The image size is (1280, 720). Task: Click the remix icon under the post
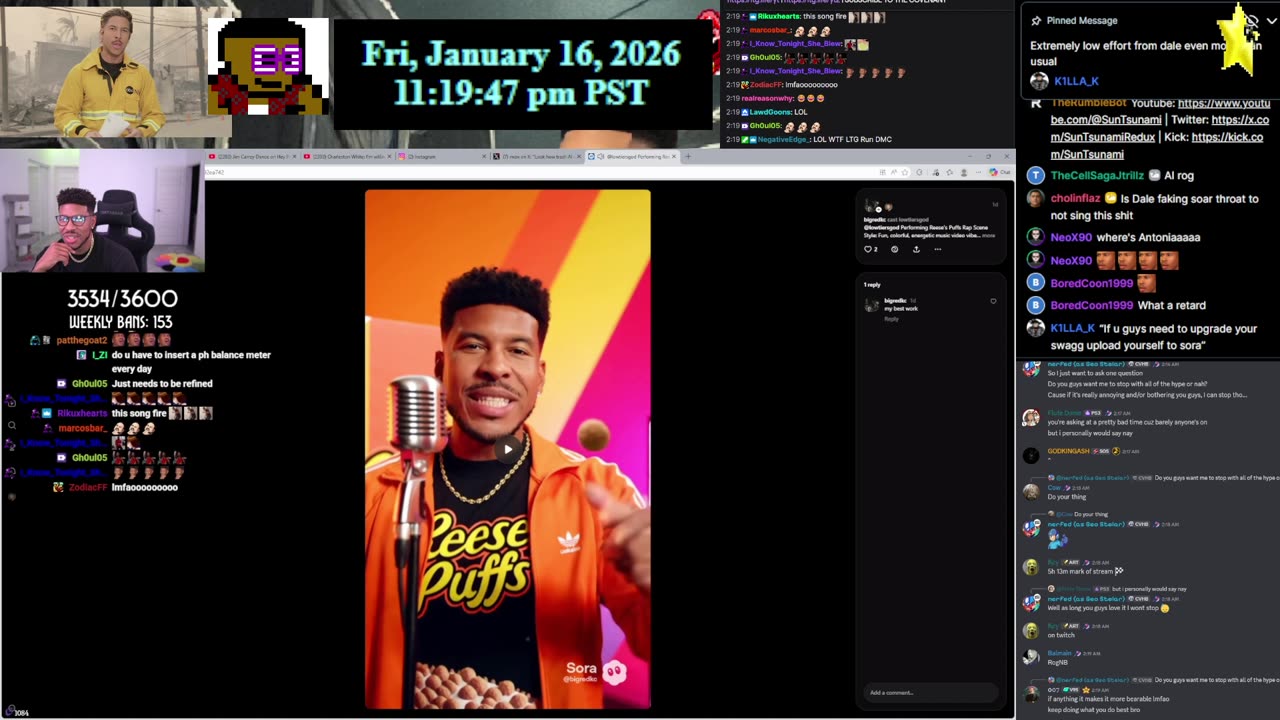pyautogui.click(x=894, y=249)
